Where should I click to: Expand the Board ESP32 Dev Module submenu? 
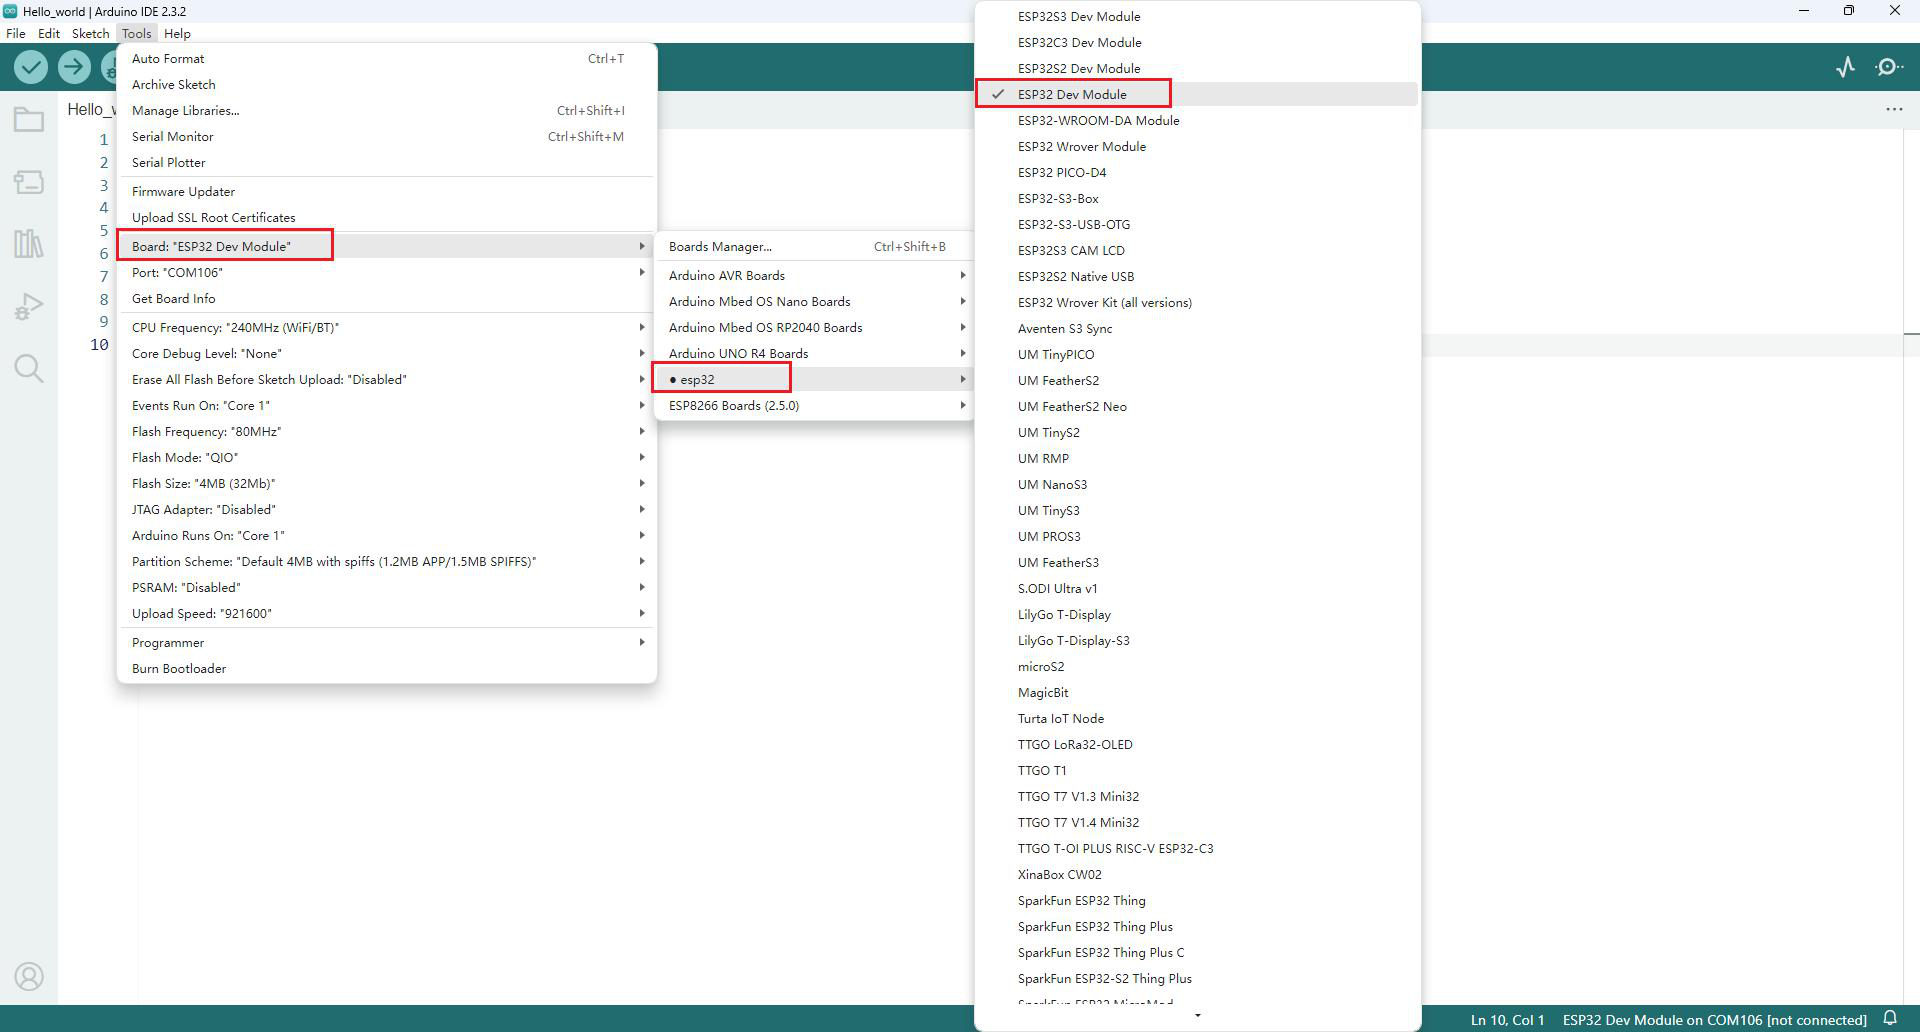click(x=387, y=246)
